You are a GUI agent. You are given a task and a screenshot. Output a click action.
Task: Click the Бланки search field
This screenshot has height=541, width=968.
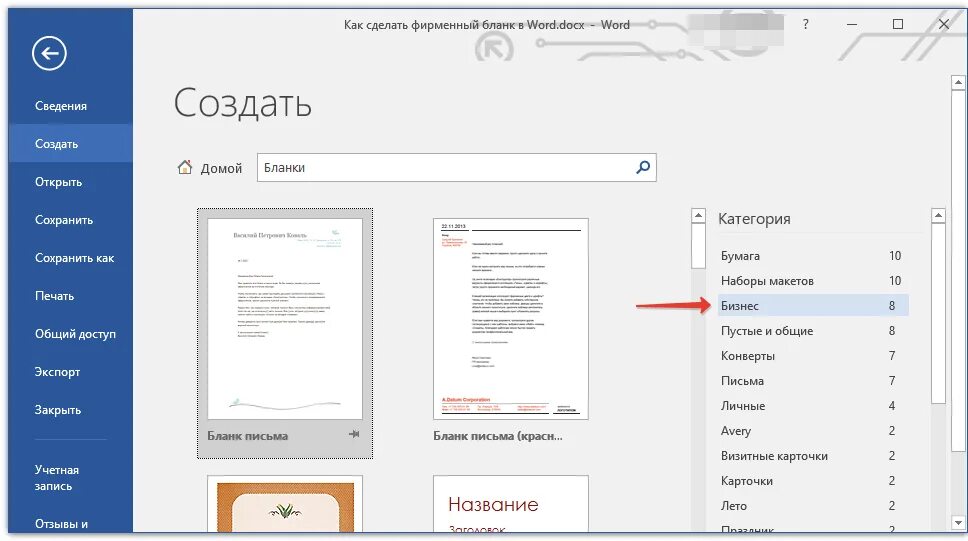[456, 167]
